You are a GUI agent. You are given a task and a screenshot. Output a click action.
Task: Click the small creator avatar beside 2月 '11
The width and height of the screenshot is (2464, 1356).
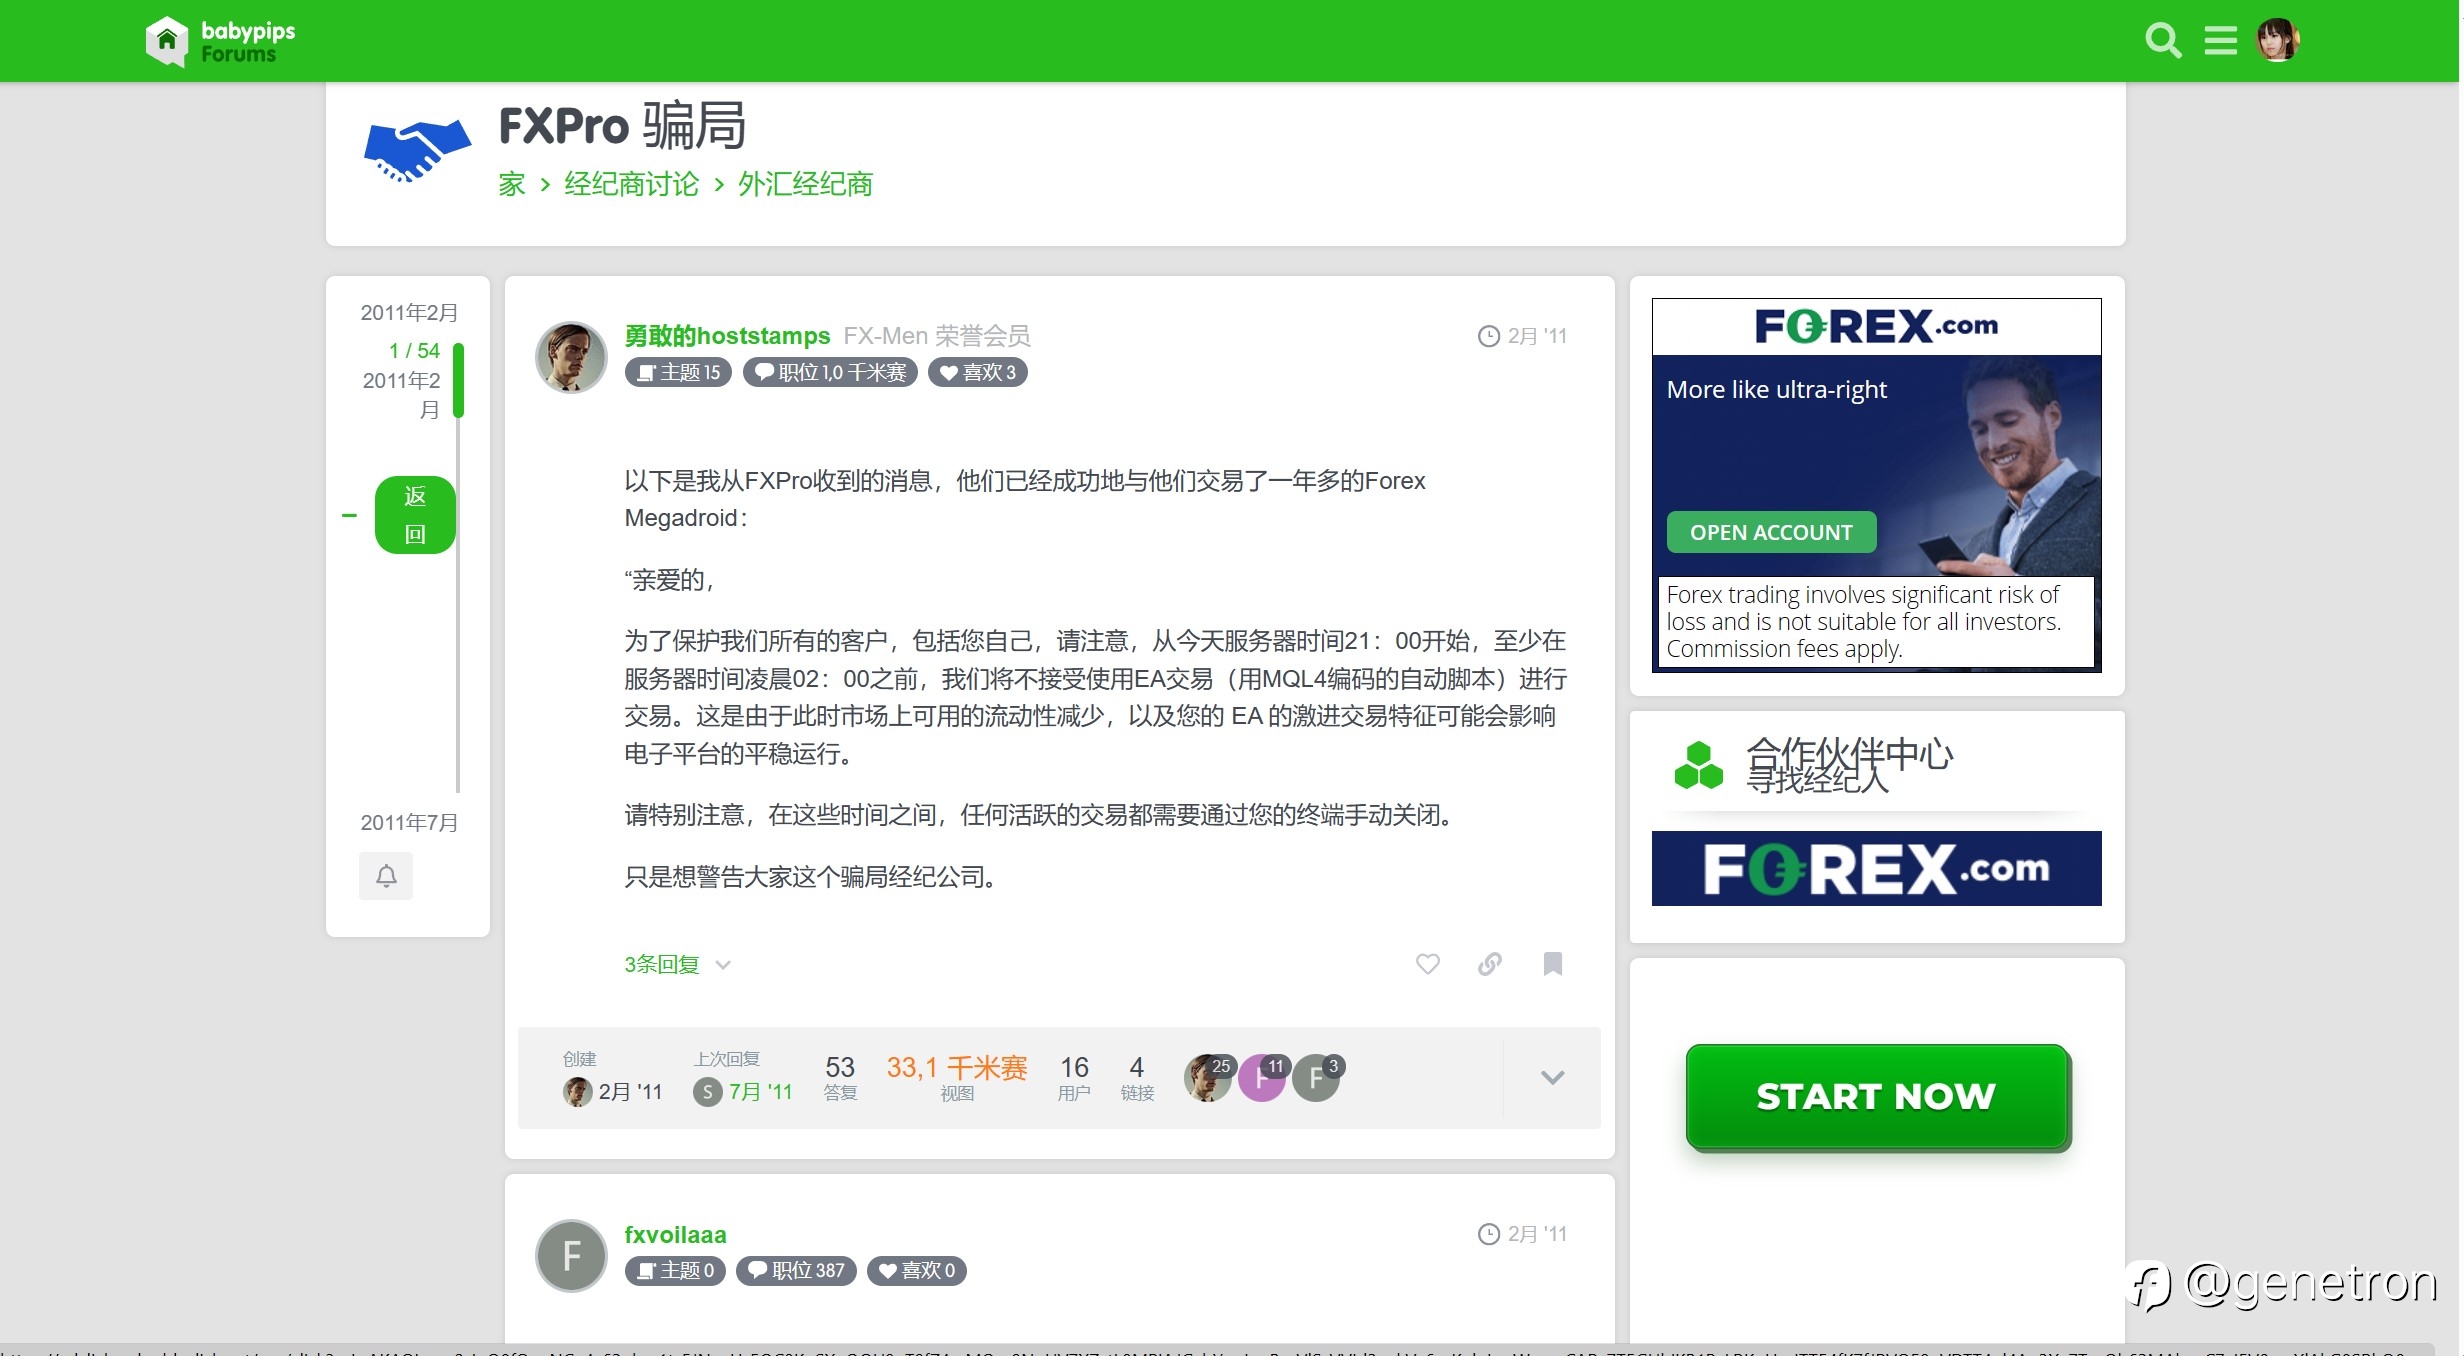coord(577,1092)
